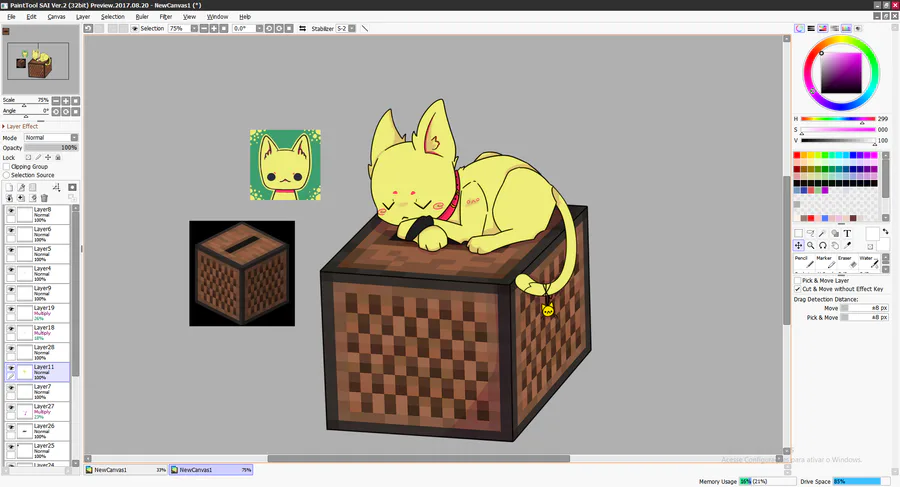Toggle the straight line drawing mode icon
This screenshot has width=900, height=487.
364,28
